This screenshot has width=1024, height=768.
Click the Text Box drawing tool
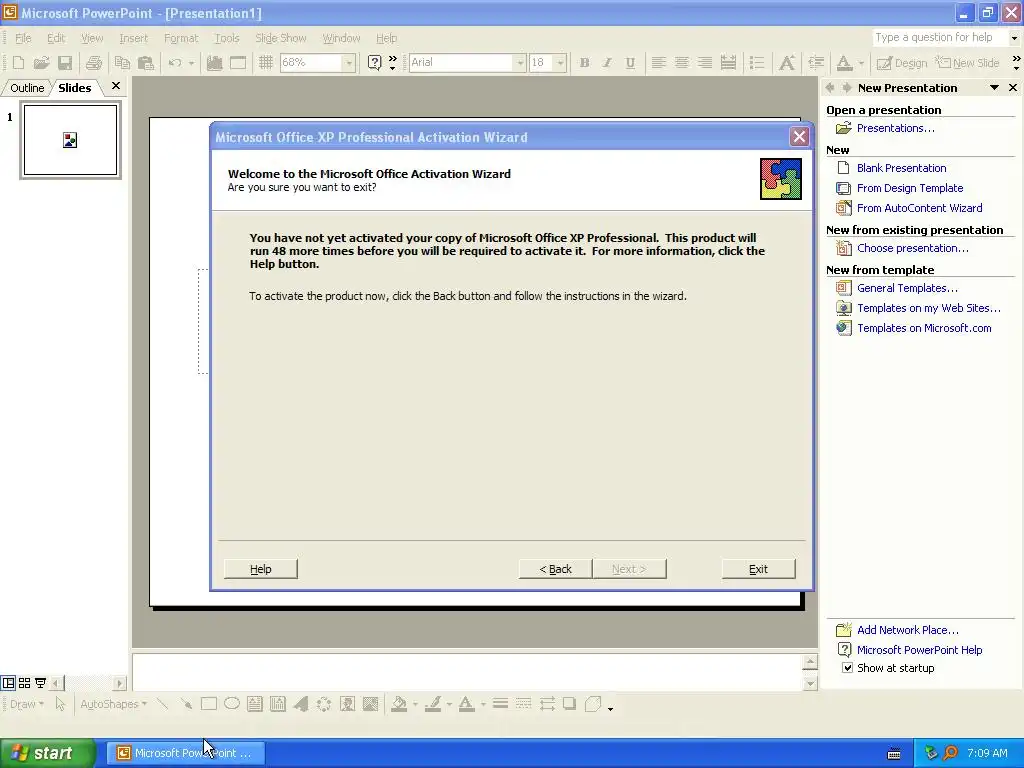[255, 704]
